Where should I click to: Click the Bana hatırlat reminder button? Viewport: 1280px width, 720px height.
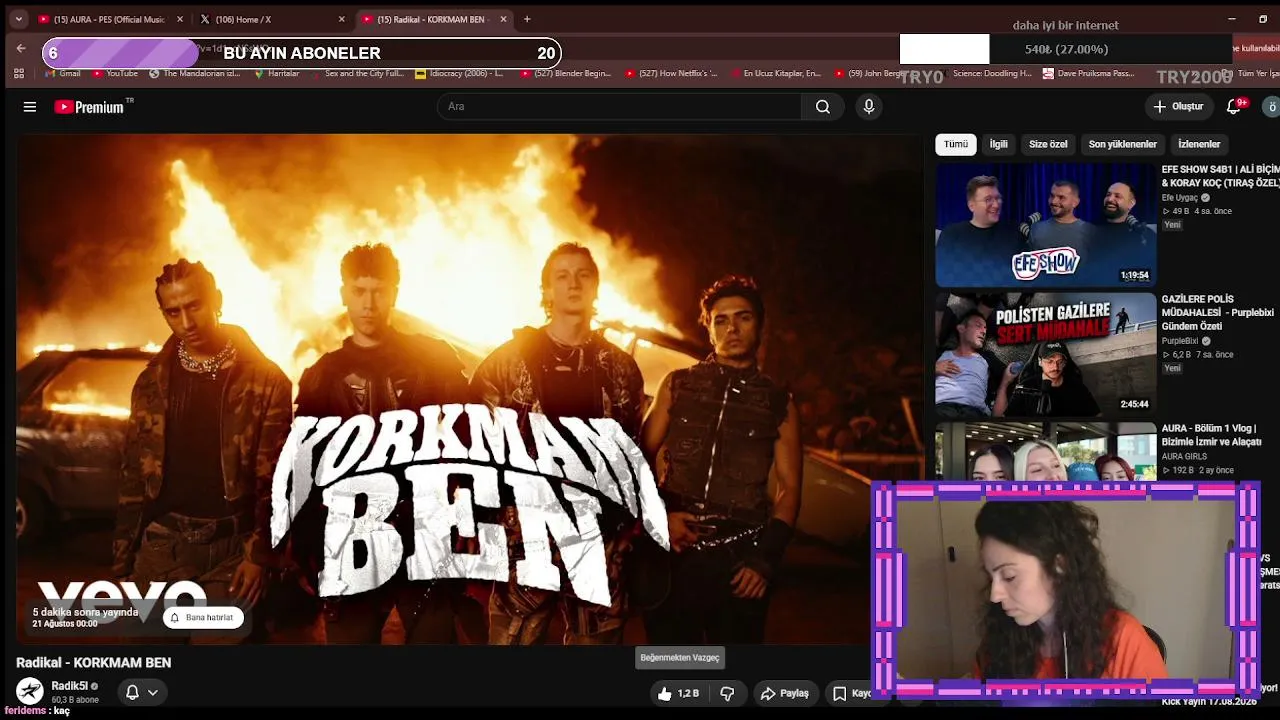coord(203,618)
